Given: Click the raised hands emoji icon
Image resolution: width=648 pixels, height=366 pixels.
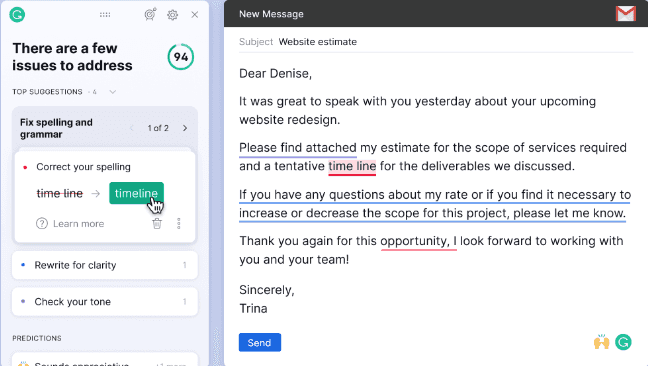Looking at the screenshot, I should pos(601,342).
